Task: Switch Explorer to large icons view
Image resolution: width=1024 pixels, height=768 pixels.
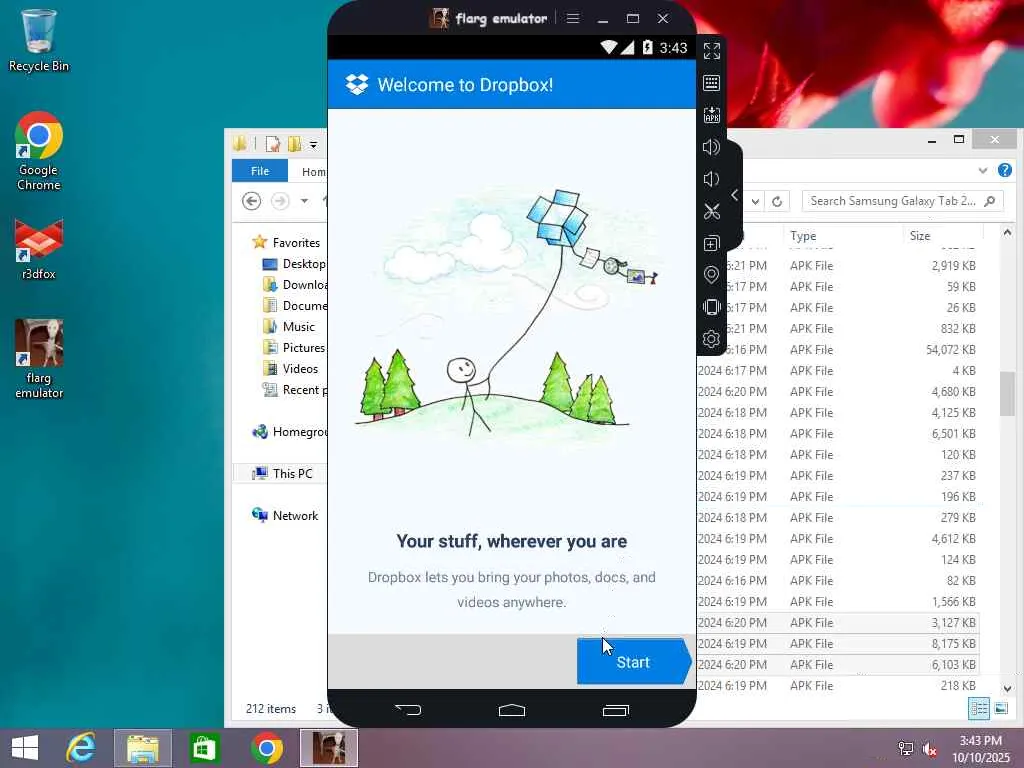Action: [x=1001, y=709]
